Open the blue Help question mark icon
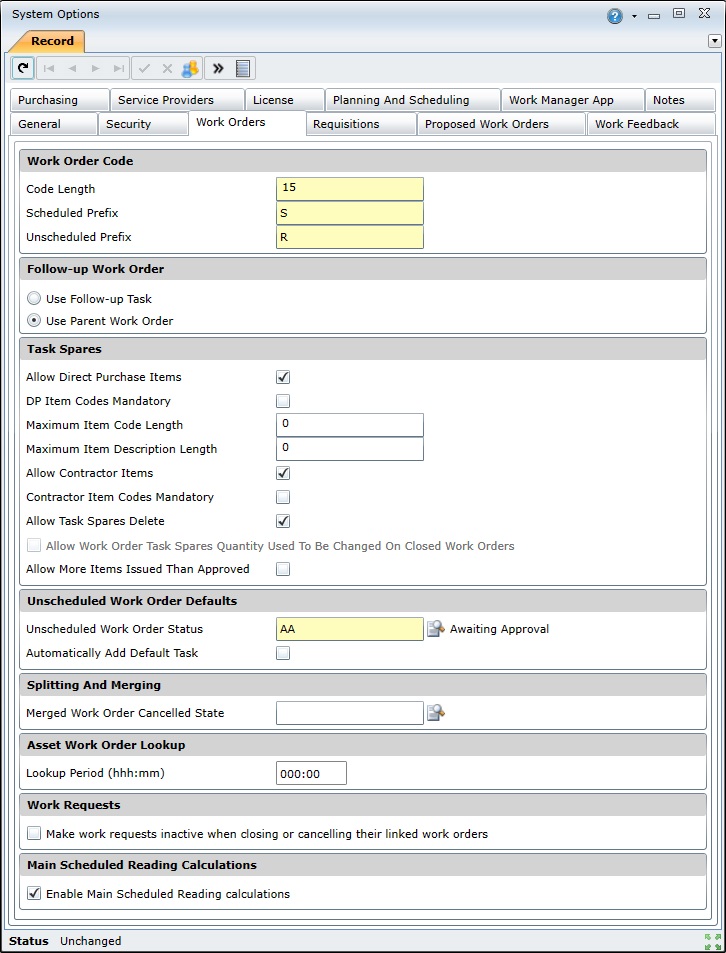 pos(615,15)
